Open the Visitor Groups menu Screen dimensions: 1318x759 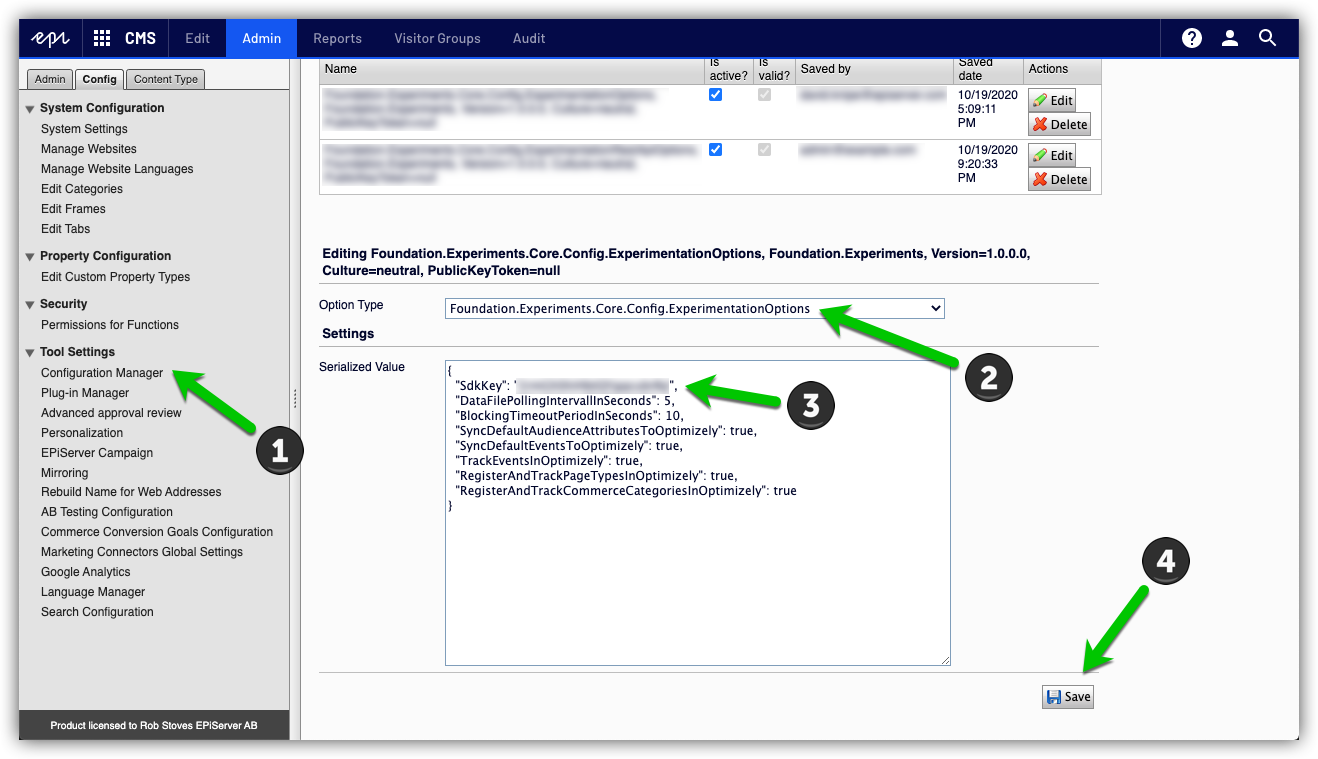[x=437, y=38]
